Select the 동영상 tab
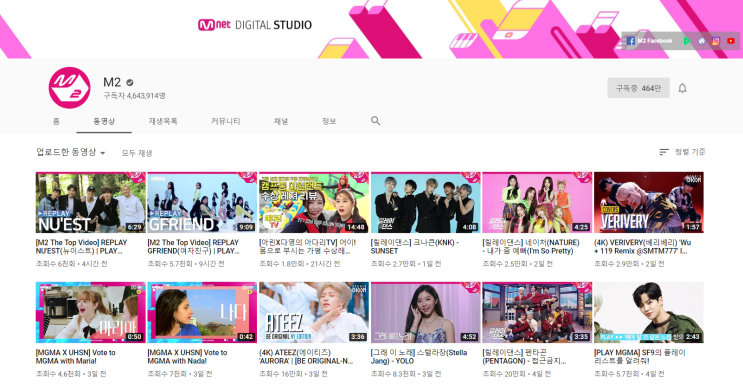This screenshot has height=384, width=743. 104,121
